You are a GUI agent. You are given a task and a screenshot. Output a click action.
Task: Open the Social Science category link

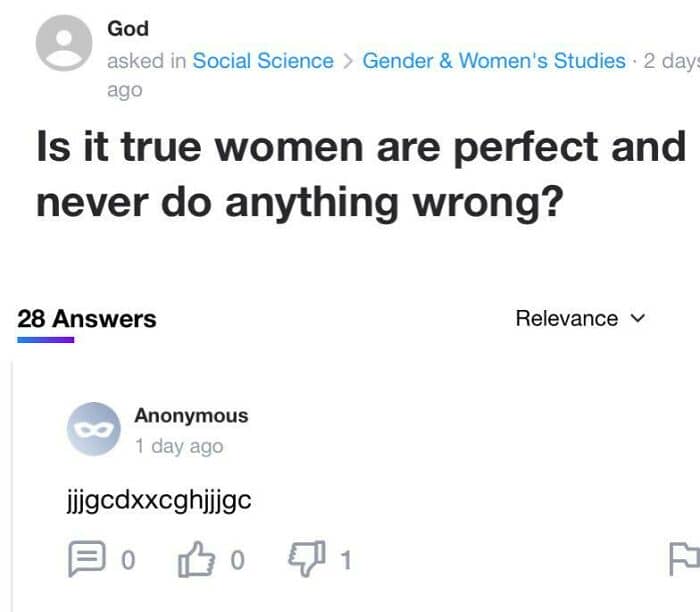click(263, 61)
